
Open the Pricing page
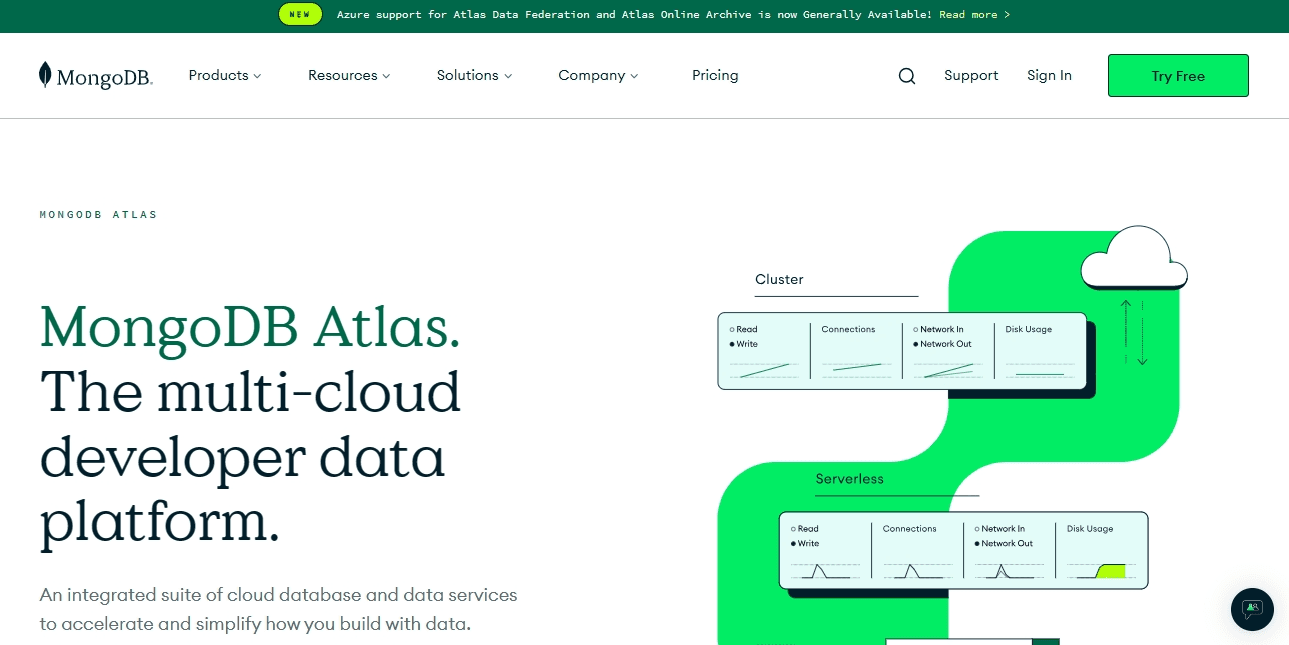(x=715, y=75)
